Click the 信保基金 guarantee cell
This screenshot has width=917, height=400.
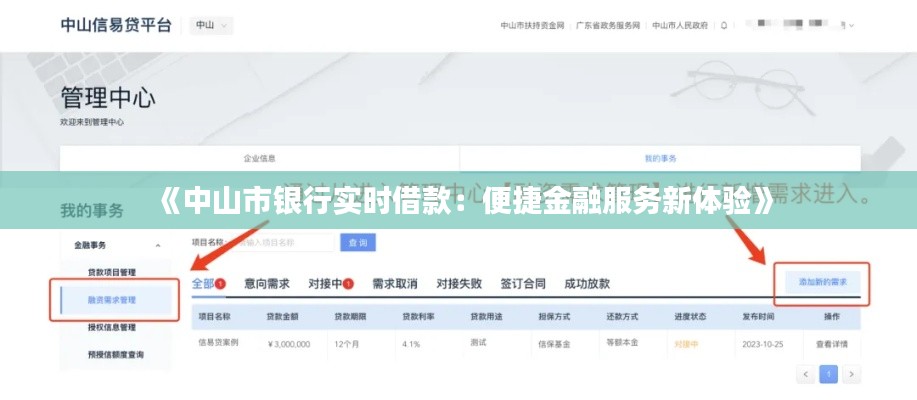(x=554, y=344)
